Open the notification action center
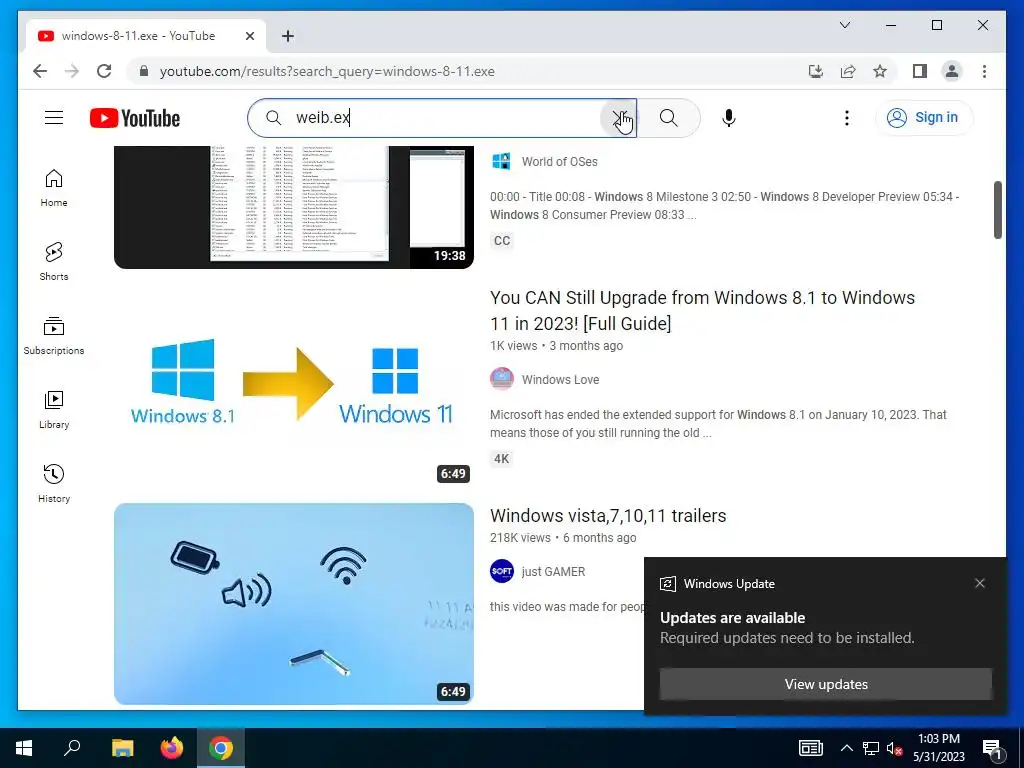Screen dimensions: 1024x768 click(992, 748)
